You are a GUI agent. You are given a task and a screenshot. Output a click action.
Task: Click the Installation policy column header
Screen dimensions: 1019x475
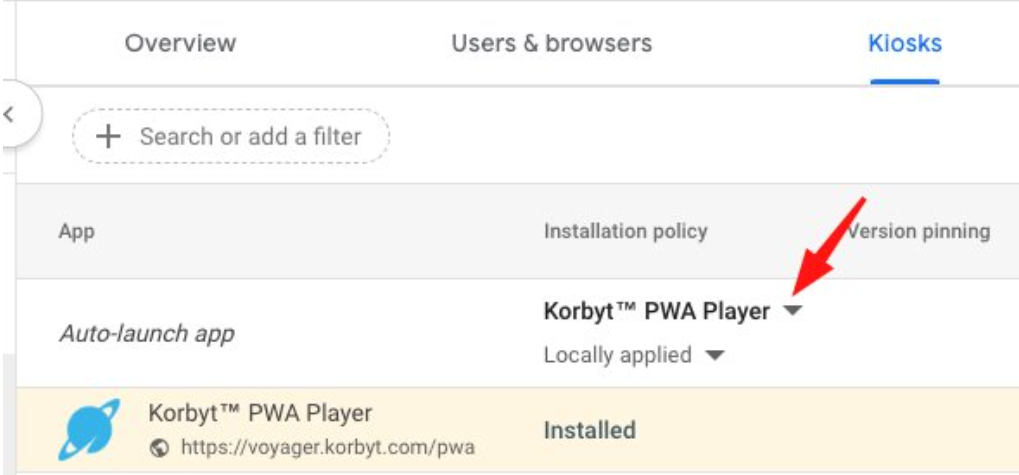625,231
